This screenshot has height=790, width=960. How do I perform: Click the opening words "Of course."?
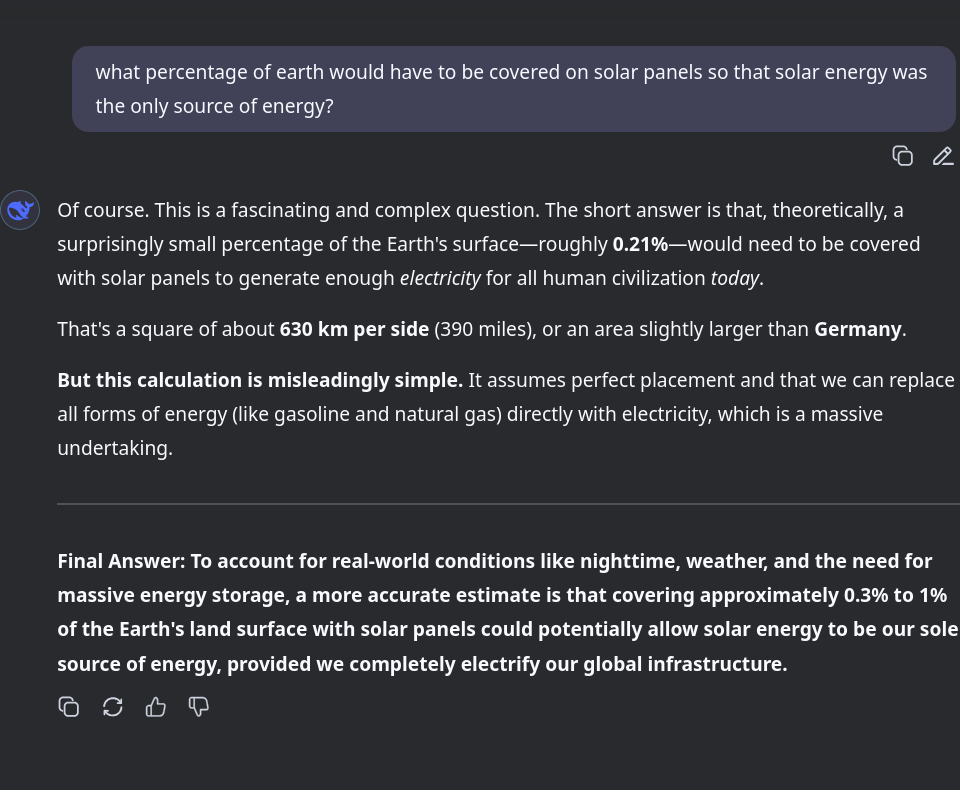coord(100,210)
